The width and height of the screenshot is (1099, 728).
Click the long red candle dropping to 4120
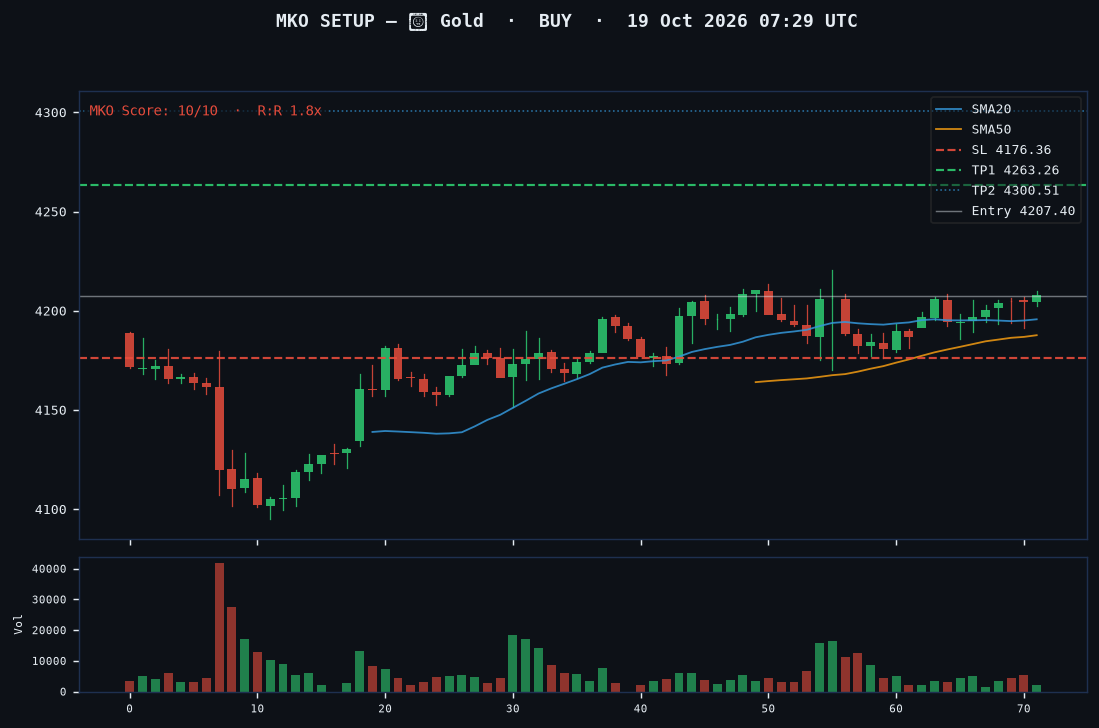coord(219,428)
